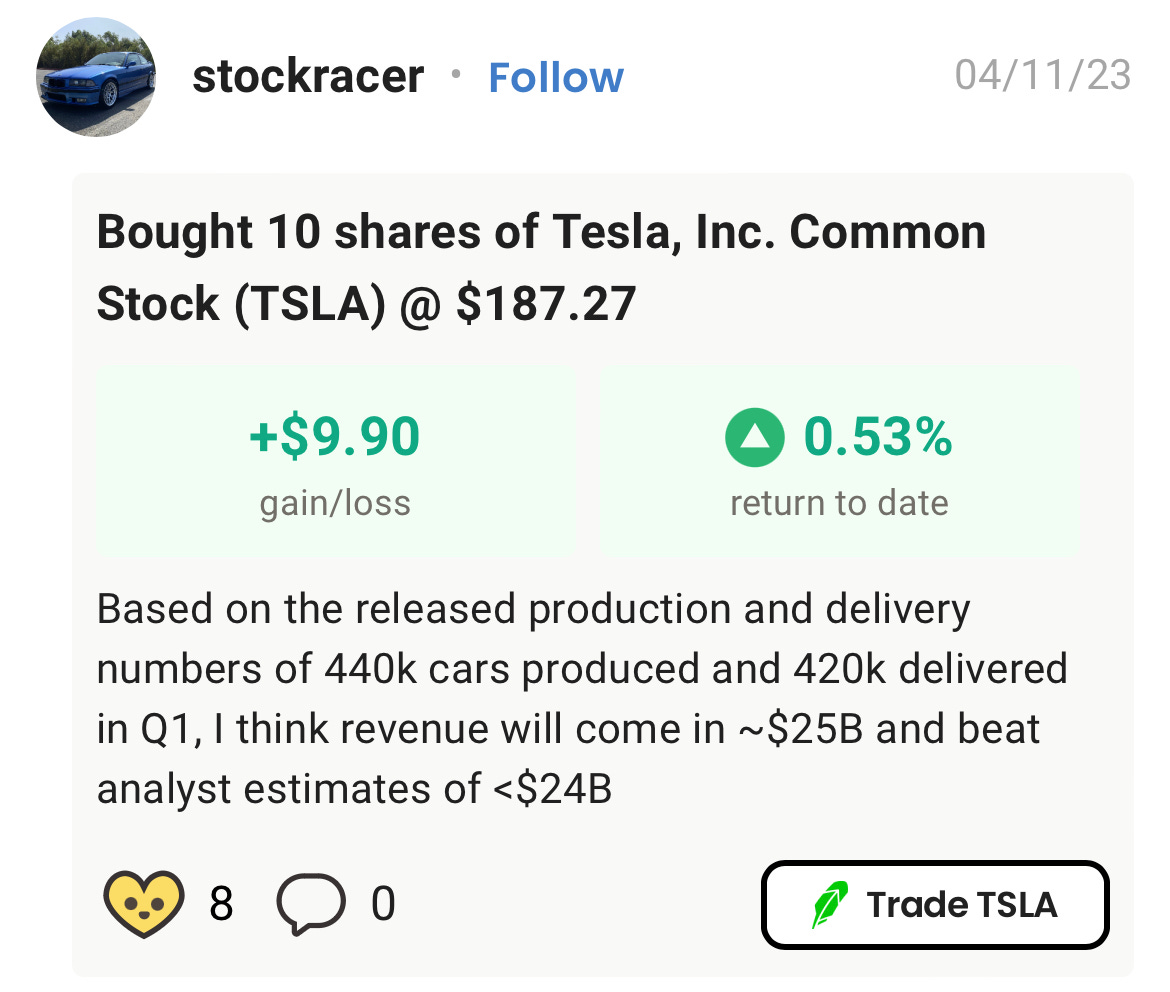
Task: Click the dot separator beside Follow
Action: (456, 74)
